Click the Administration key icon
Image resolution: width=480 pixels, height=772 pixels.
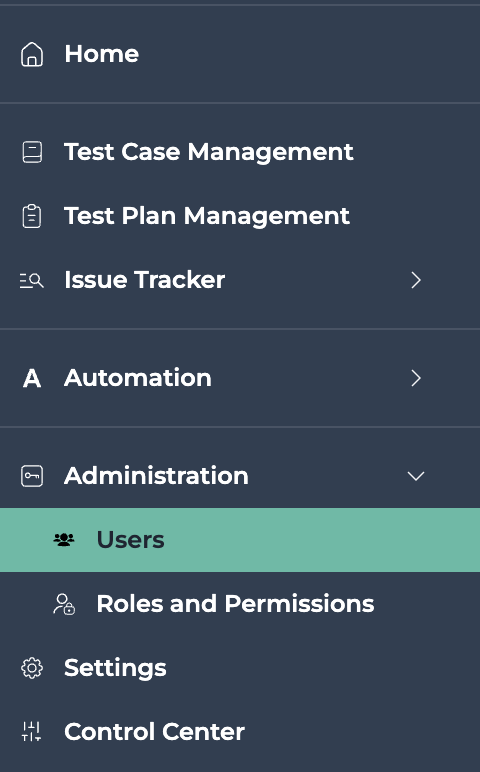pos(32,476)
